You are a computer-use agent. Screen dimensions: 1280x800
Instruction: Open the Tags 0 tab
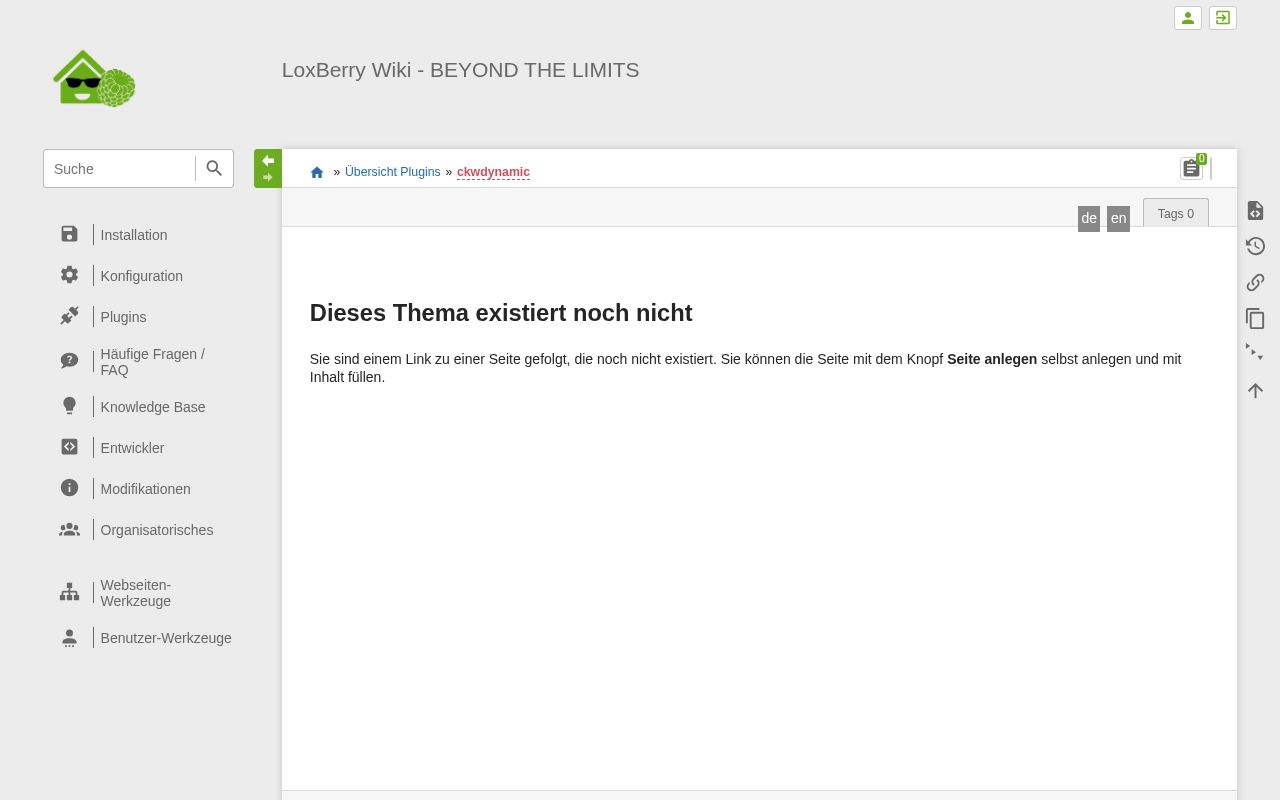(1176, 213)
